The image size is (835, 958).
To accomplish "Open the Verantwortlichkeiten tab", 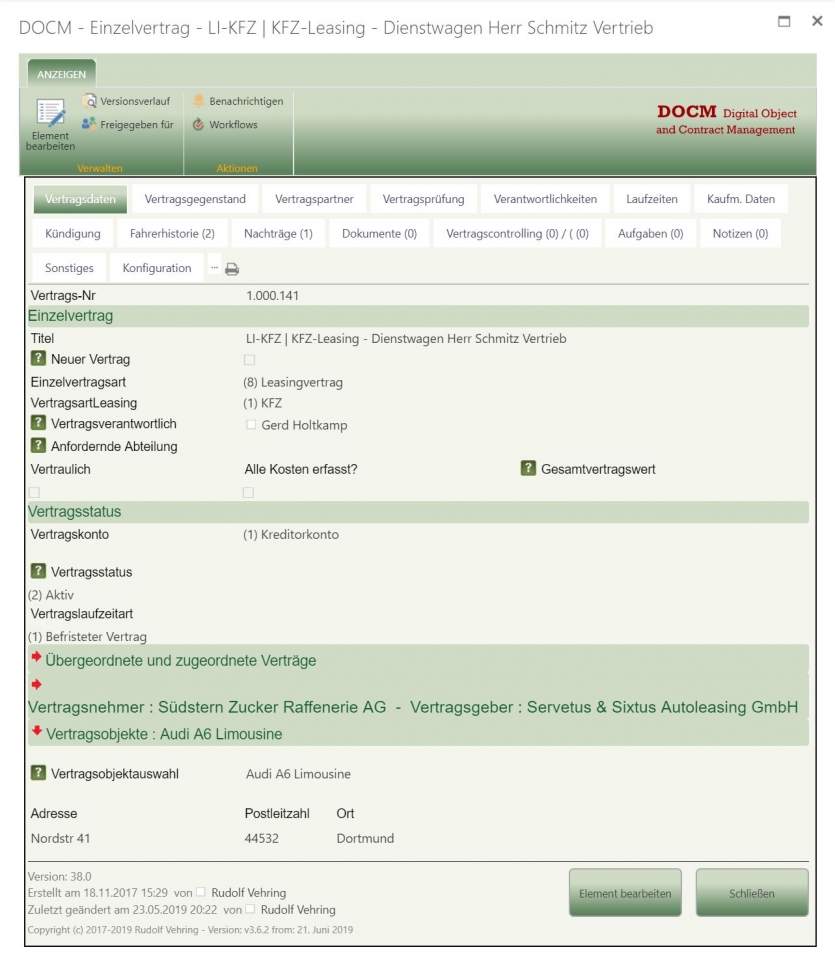I will (545, 199).
